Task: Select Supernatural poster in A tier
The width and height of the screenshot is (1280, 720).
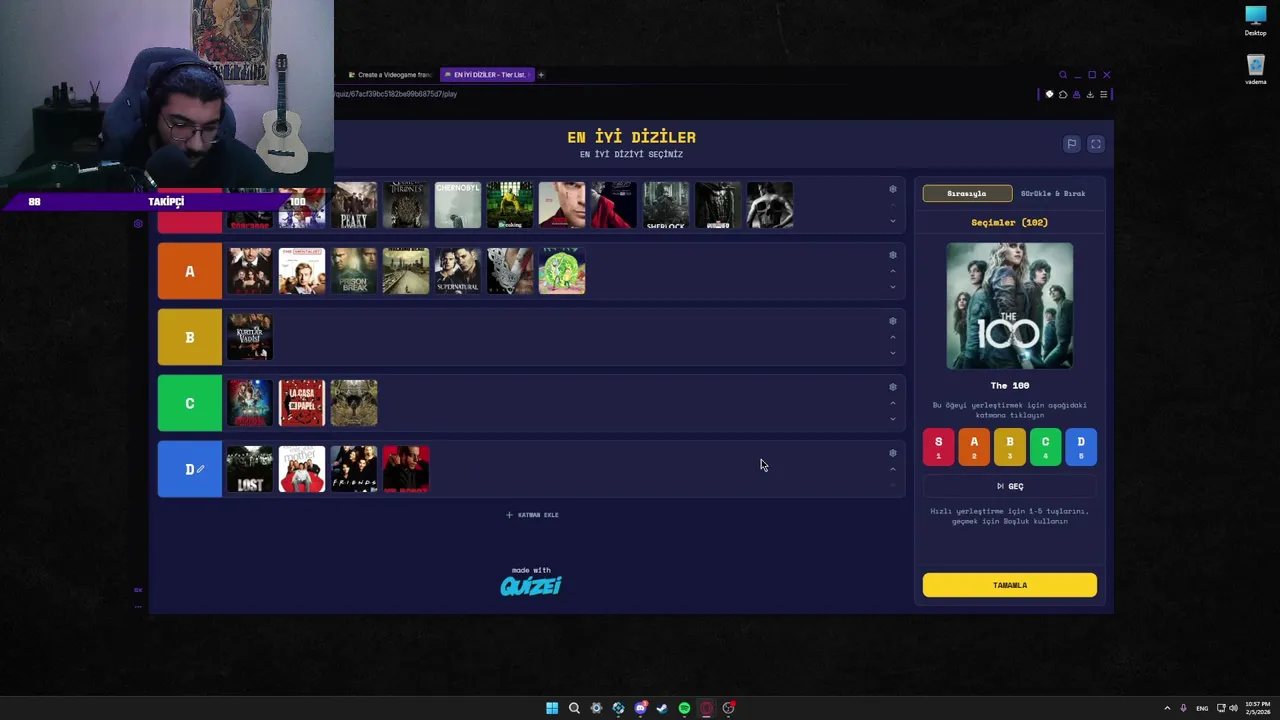Action: point(458,271)
